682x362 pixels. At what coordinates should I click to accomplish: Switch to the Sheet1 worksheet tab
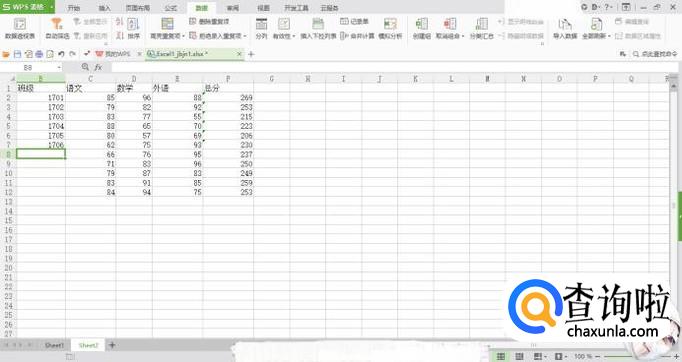54,345
